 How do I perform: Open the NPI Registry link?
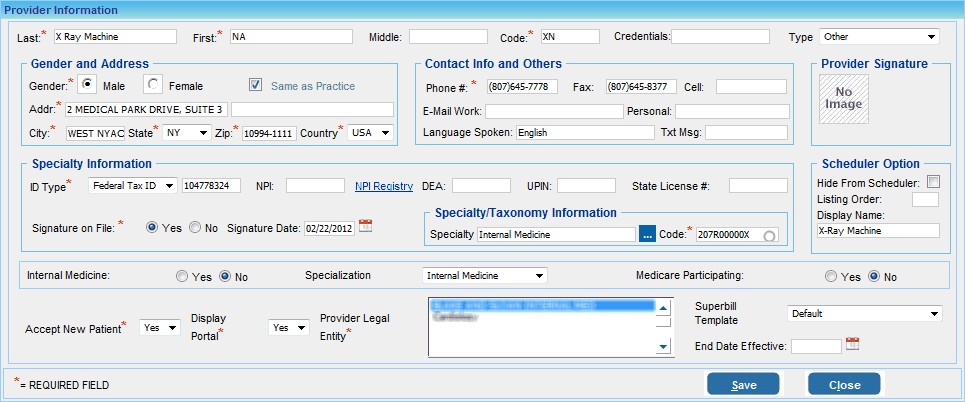click(384, 186)
